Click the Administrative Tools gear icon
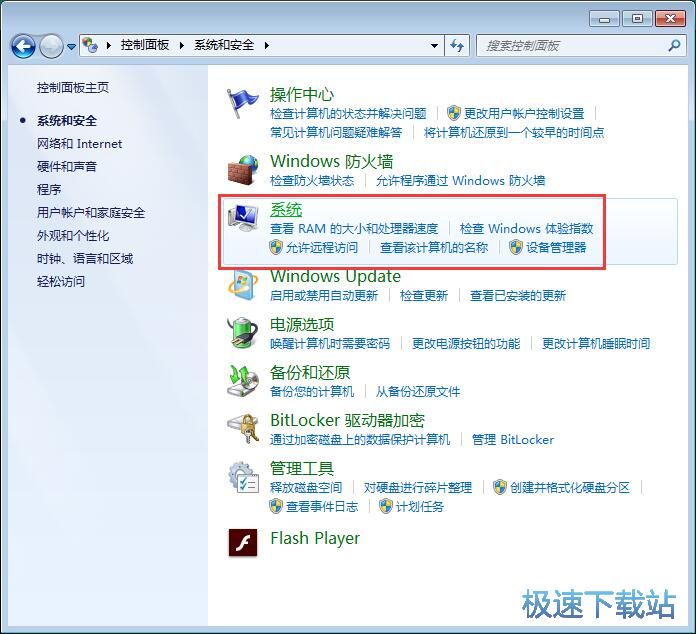This screenshot has height=634, width=696. click(243, 477)
